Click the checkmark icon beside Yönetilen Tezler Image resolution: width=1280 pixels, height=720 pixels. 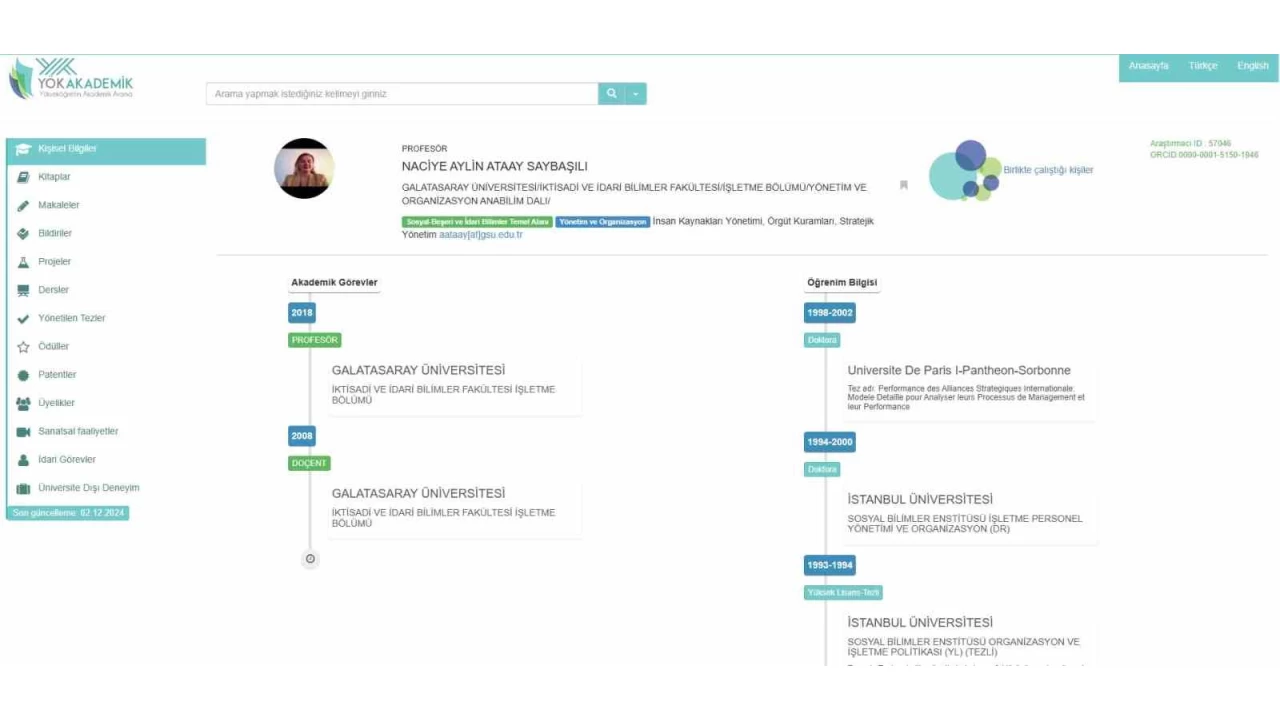(23, 318)
